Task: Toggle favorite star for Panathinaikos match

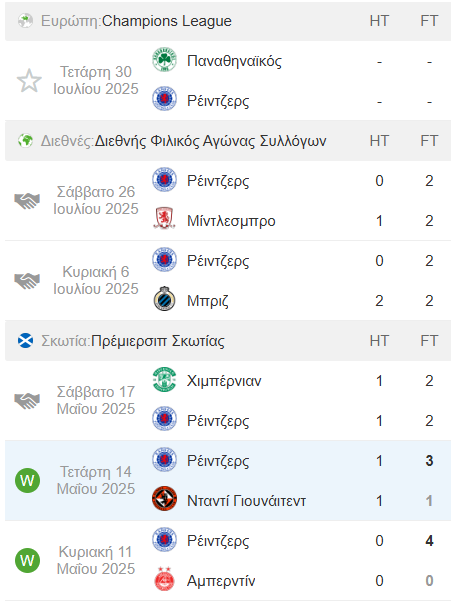Action: click(x=29, y=81)
